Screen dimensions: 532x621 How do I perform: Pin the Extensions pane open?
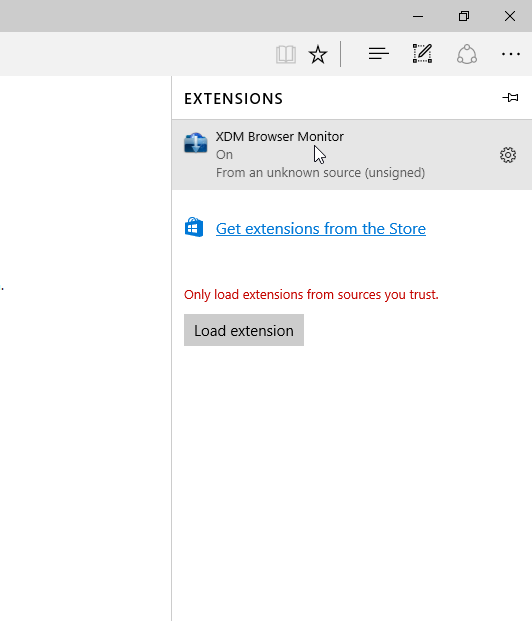pos(510,97)
